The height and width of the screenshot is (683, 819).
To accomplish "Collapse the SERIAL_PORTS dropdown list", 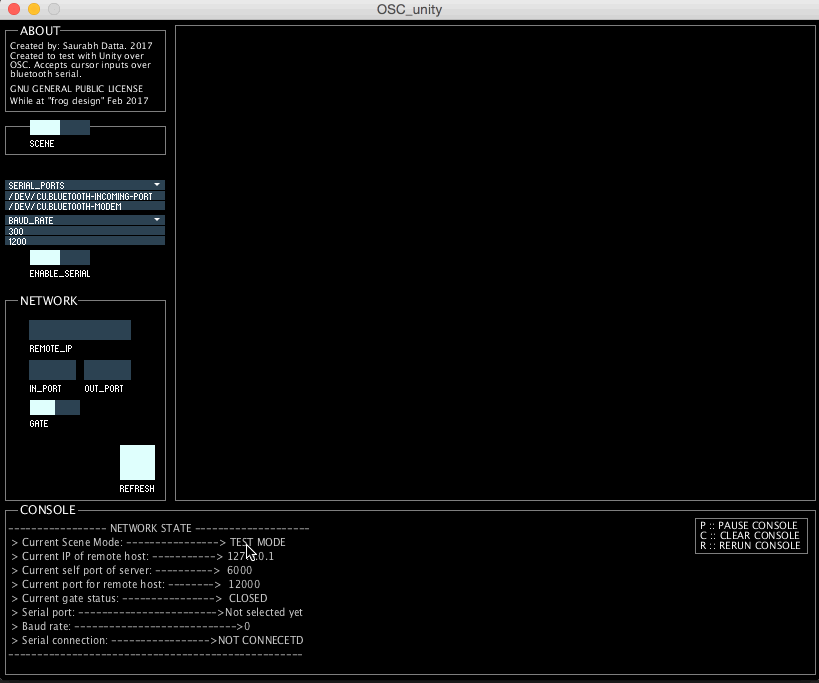I will click(x=85, y=185).
